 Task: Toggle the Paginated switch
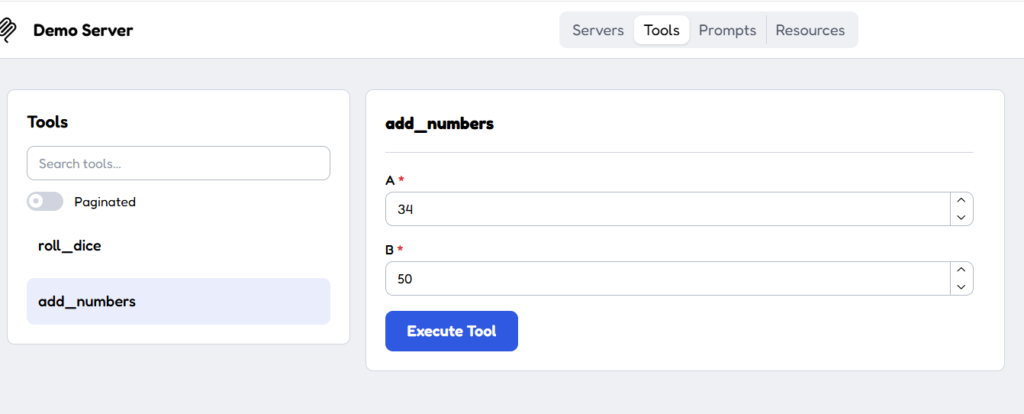[x=45, y=202]
